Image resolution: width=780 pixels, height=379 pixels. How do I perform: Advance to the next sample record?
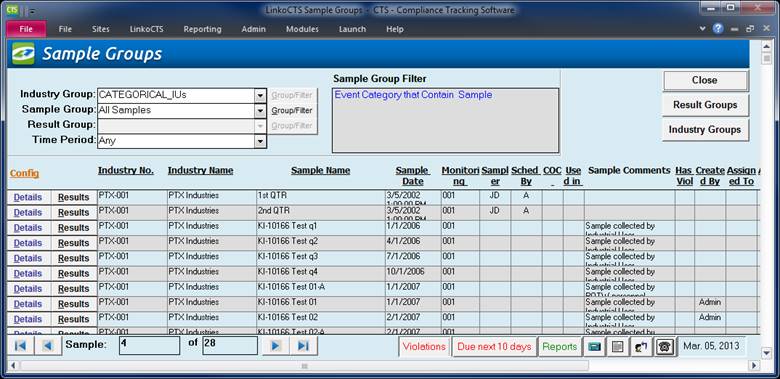pos(276,346)
